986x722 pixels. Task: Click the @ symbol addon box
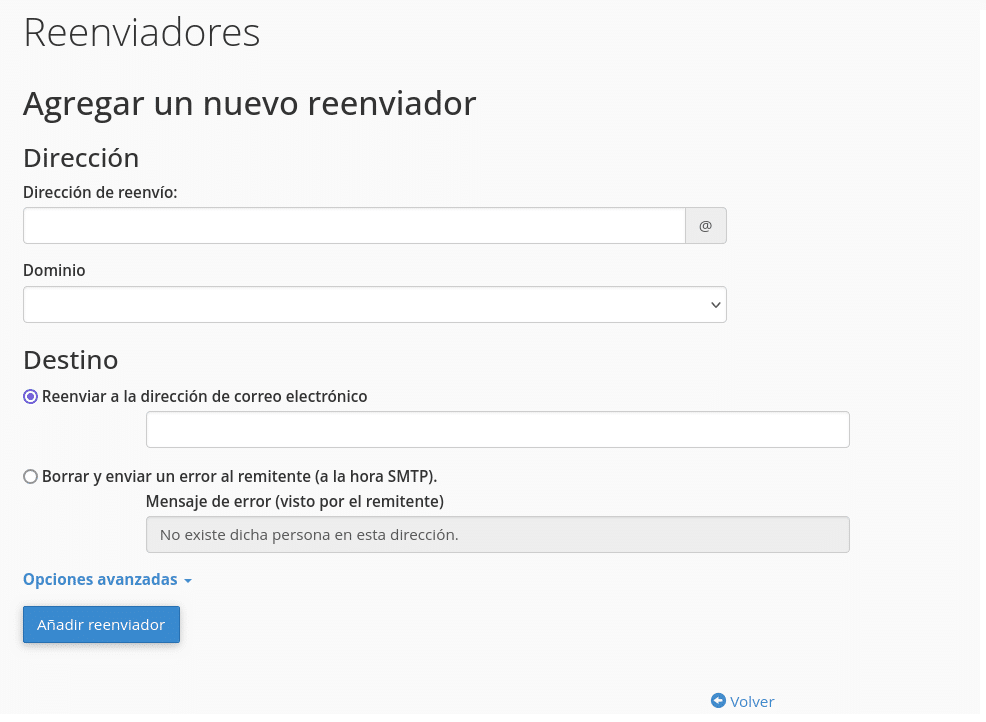click(705, 226)
